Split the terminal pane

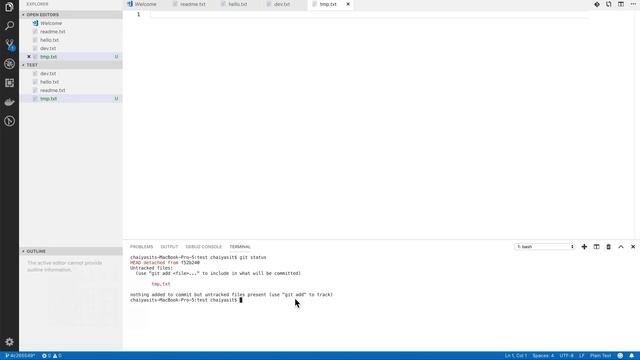pyautogui.click(x=596, y=247)
